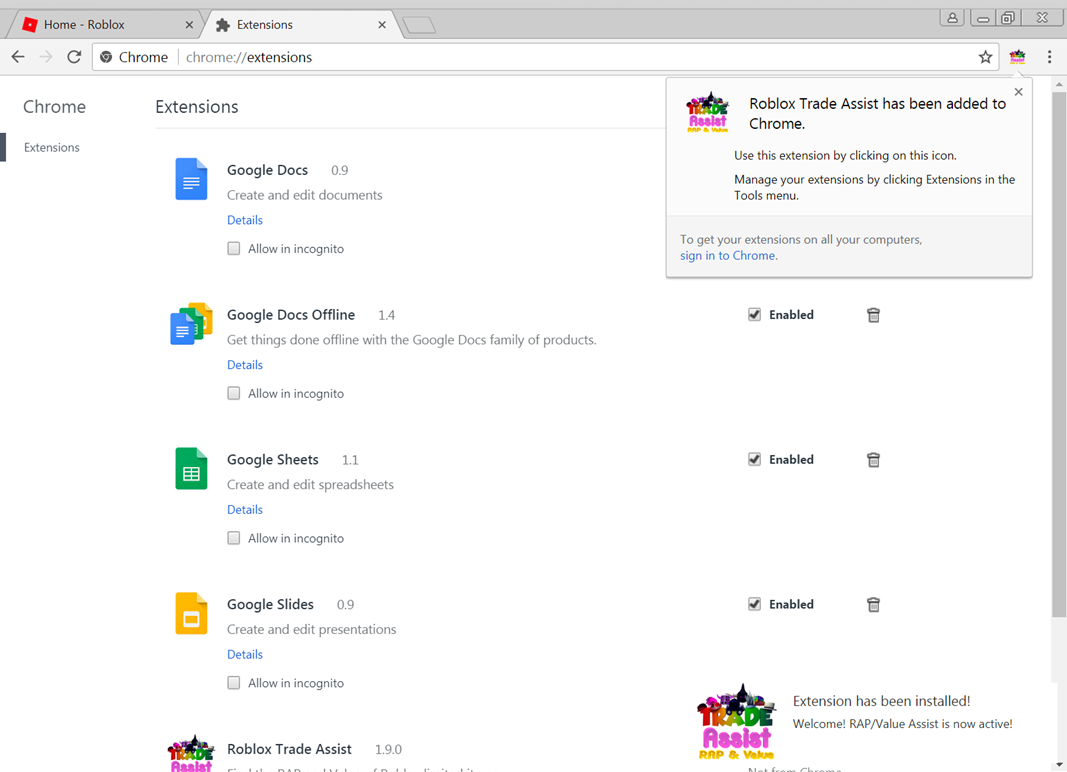Click 'Extension has been installed!' notification text
Image resolution: width=1067 pixels, height=772 pixels.
881,701
